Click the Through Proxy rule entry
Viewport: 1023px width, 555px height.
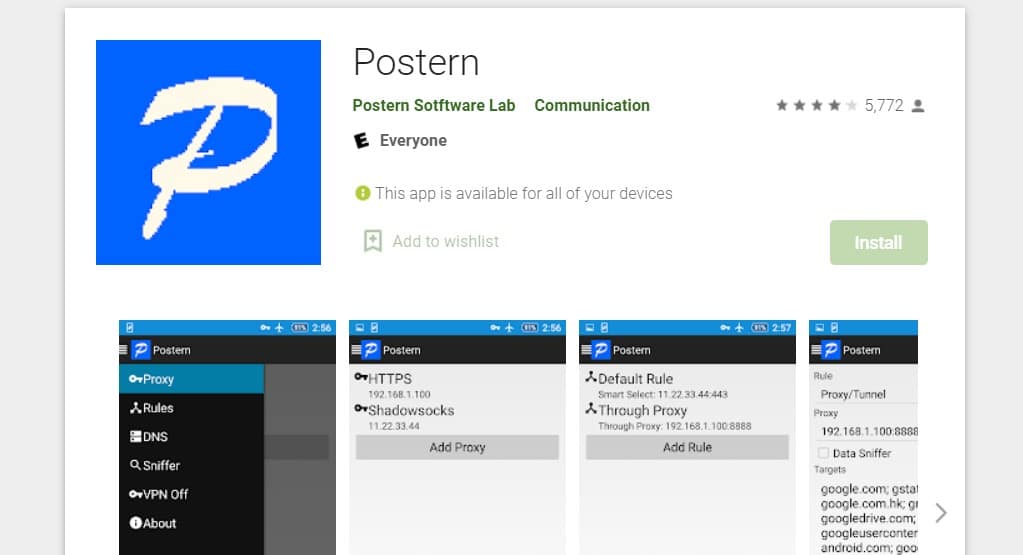(687, 417)
